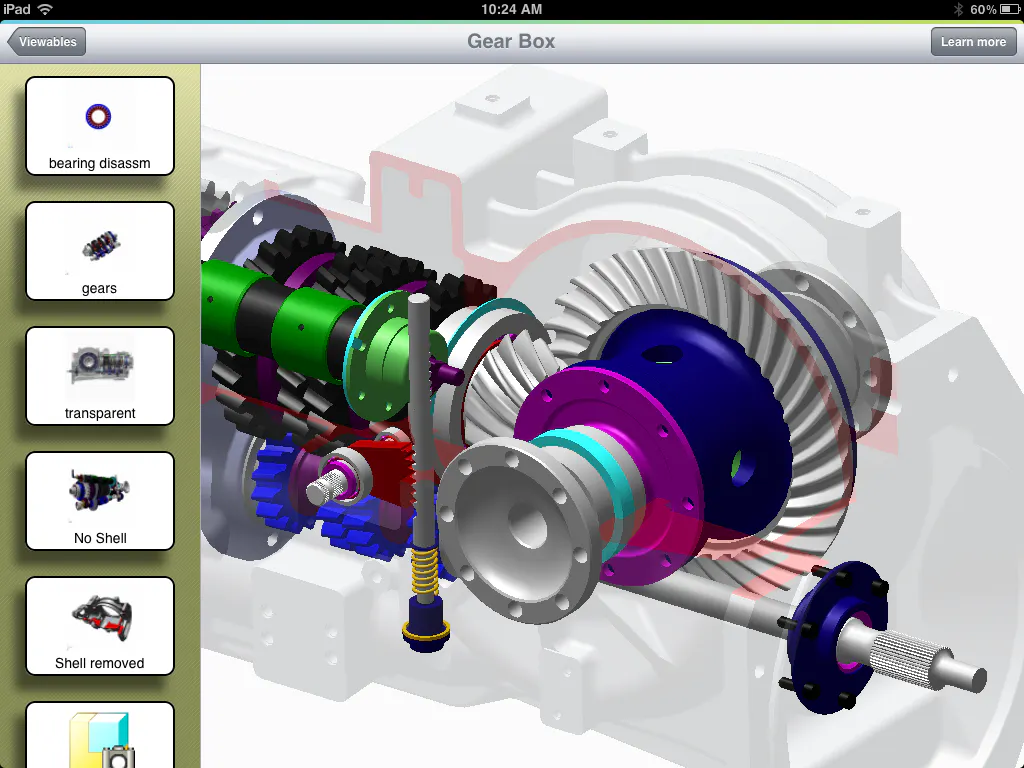Tap the battery indicator showing 60%
Screen dimensions: 1024x768
(x=1009, y=9)
